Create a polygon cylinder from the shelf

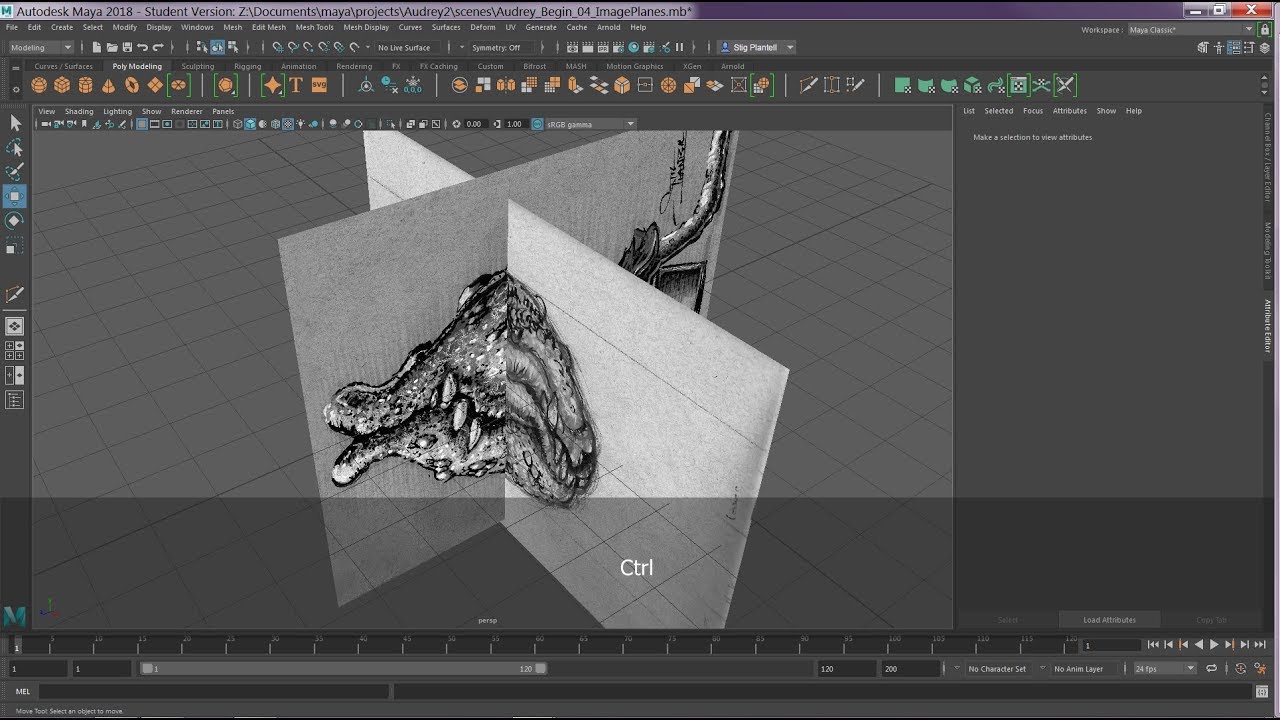click(85, 85)
